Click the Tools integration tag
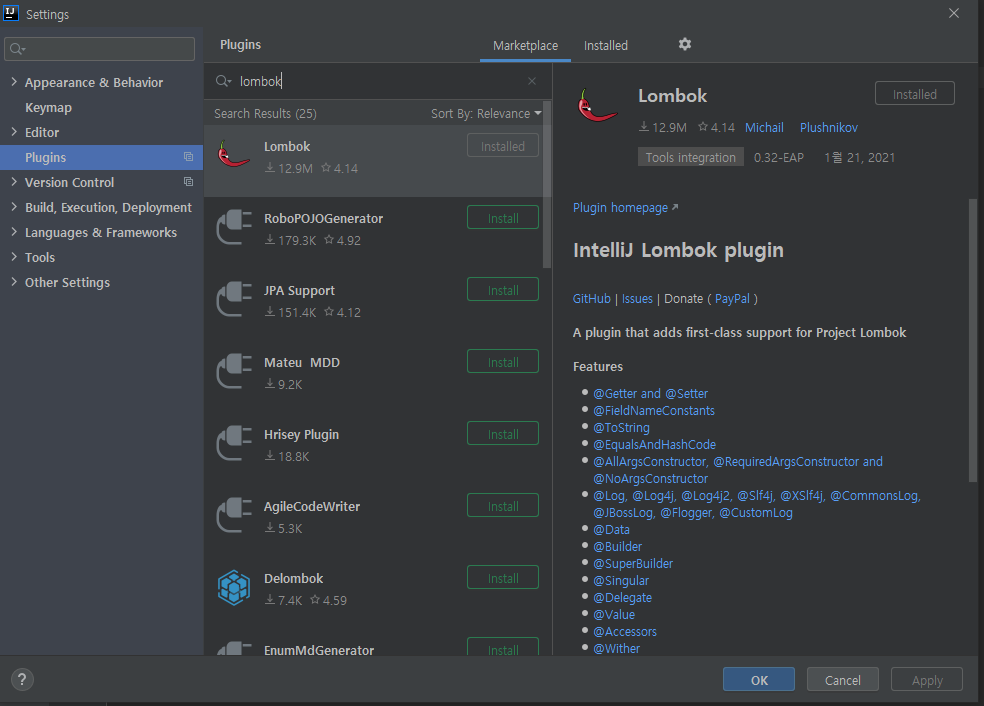This screenshot has width=984, height=706. pyautogui.click(x=690, y=157)
